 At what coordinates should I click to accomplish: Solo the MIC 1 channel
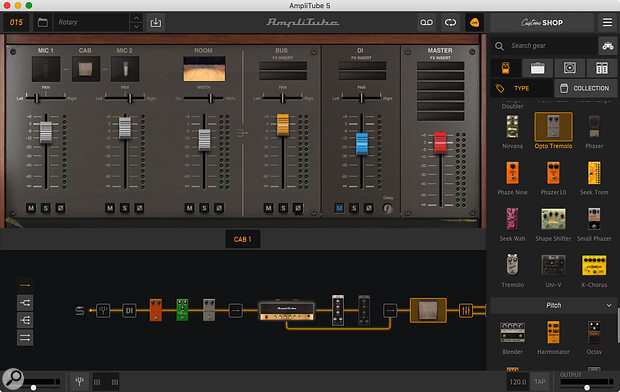(x=46, y=208)
